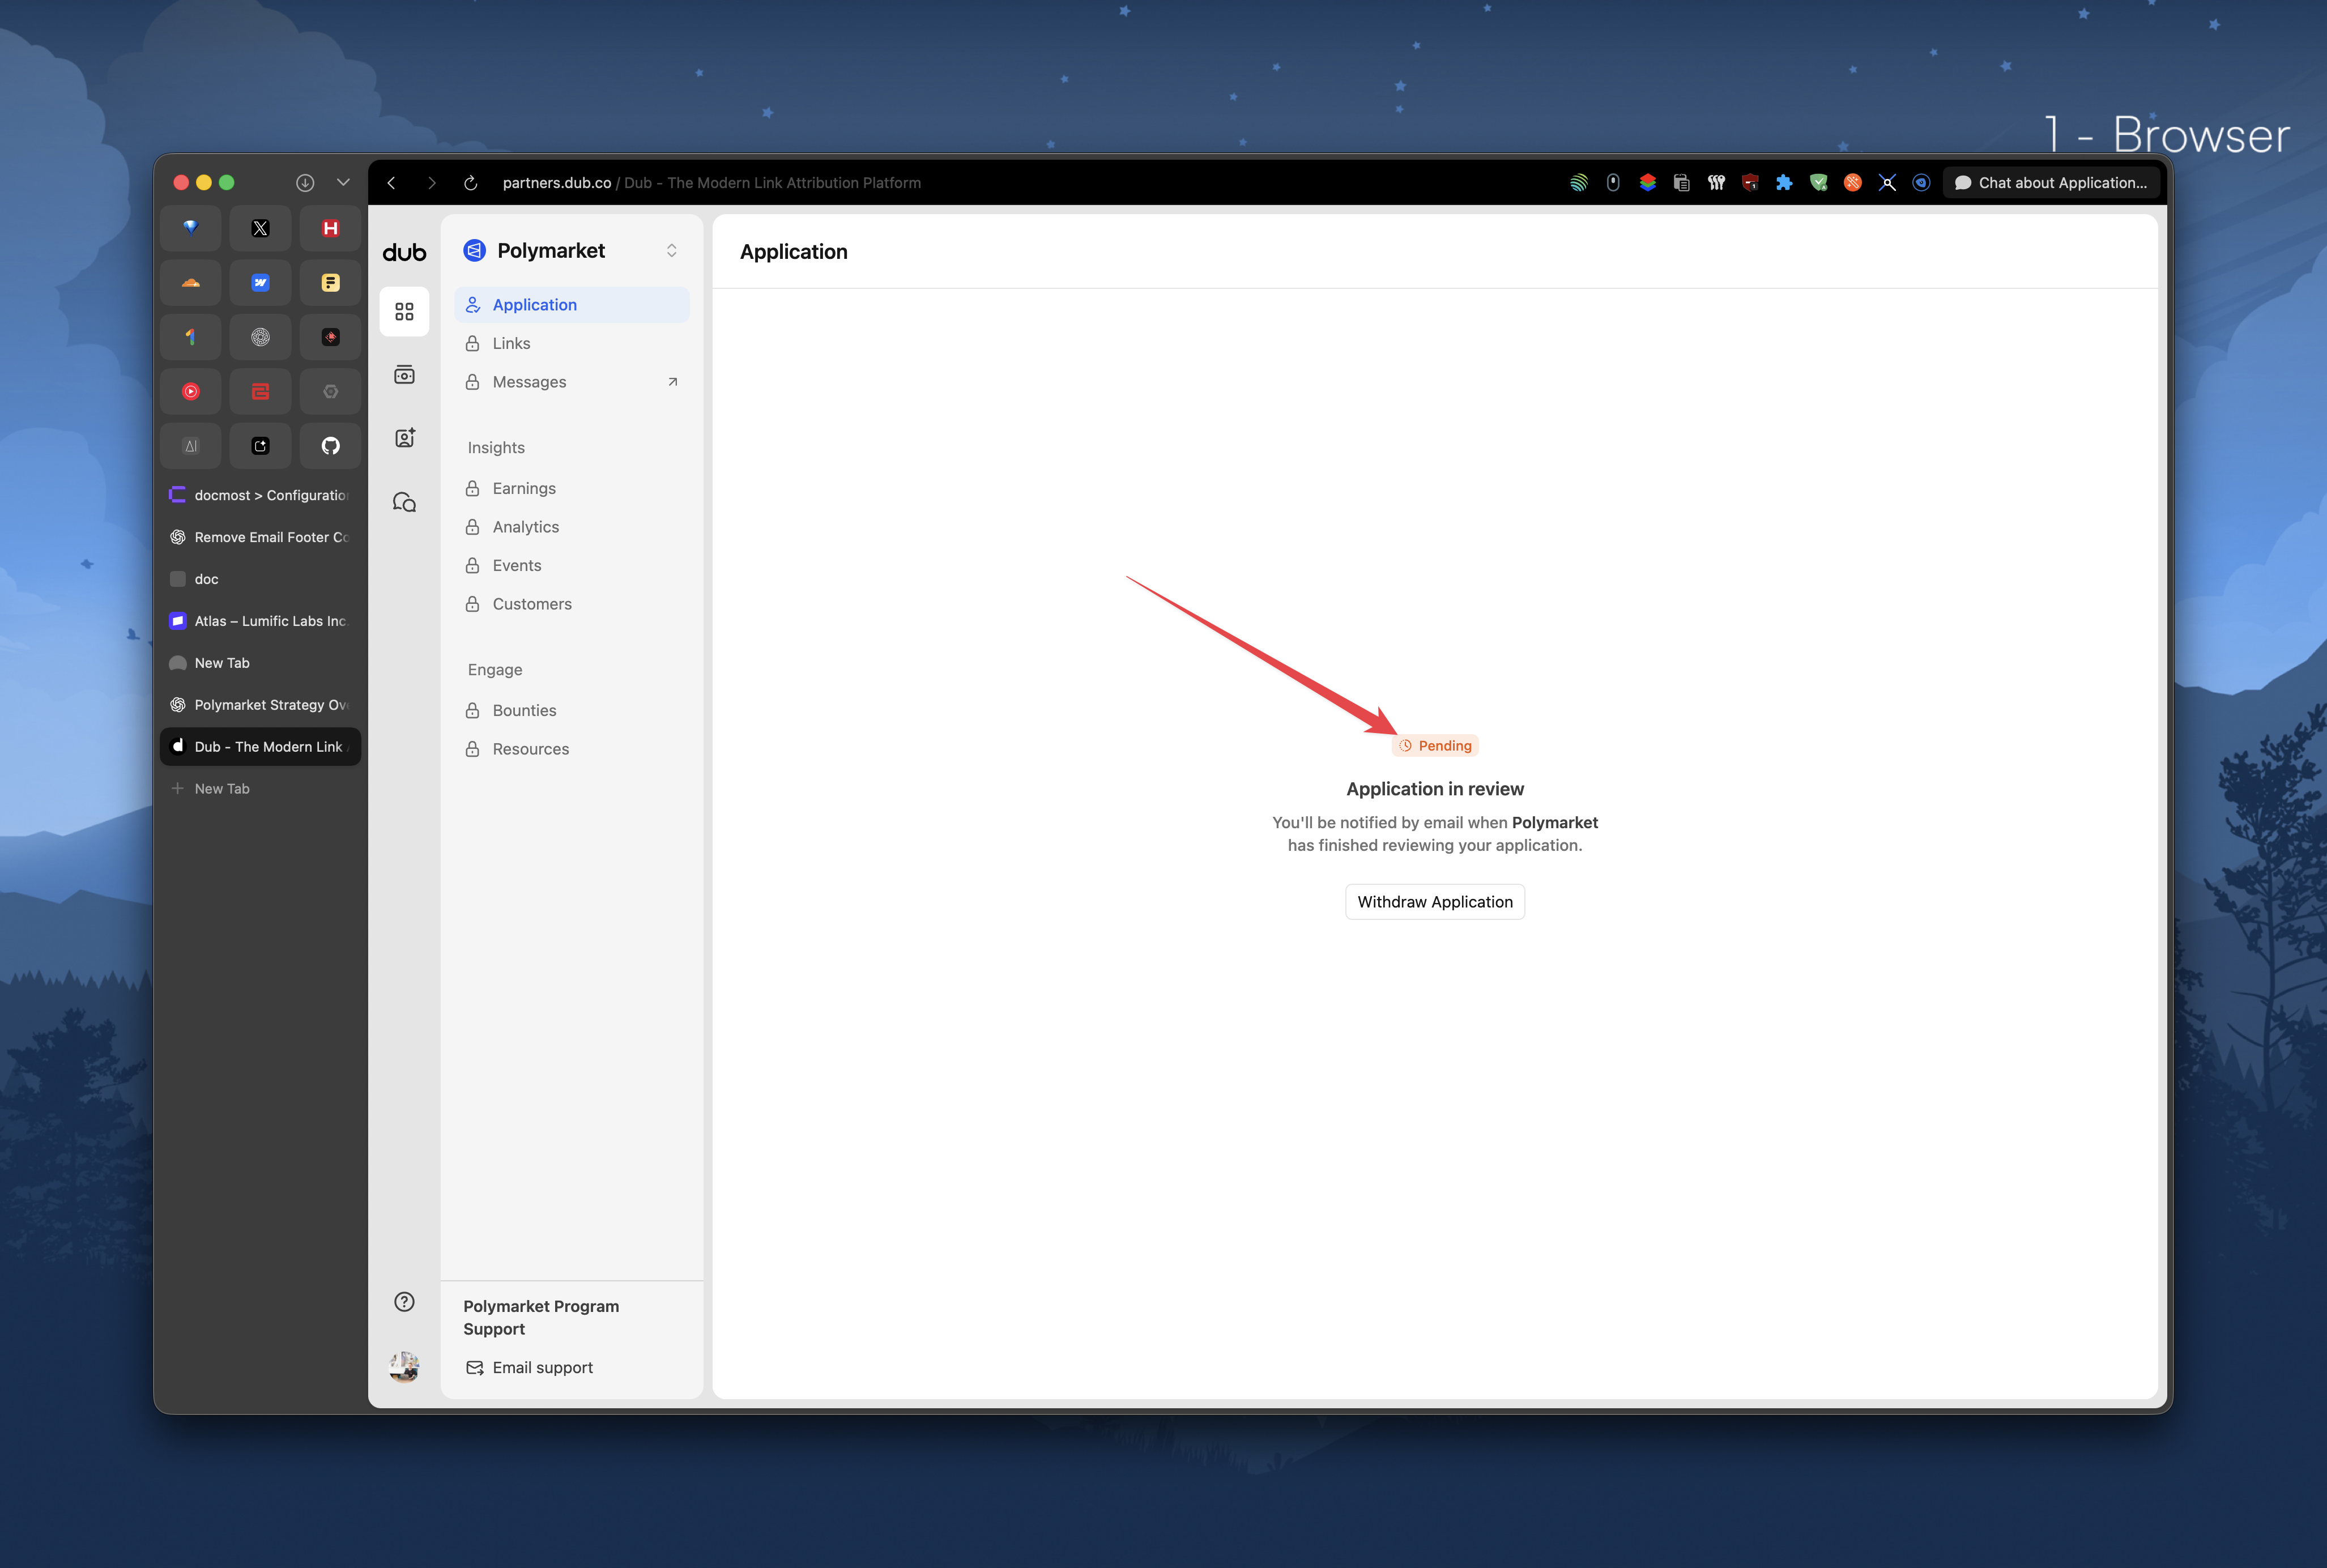
Task: Open the payouts wallet icon in rail
Action: pyautogui.click(x=404, y=375)
